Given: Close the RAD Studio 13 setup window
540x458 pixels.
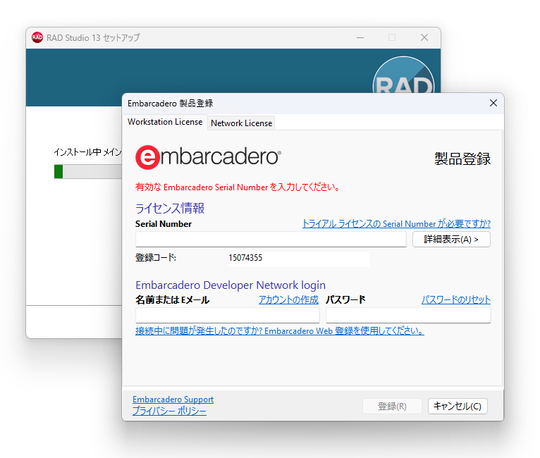Looking at the screenshot, I should click(x=424, y=37).
